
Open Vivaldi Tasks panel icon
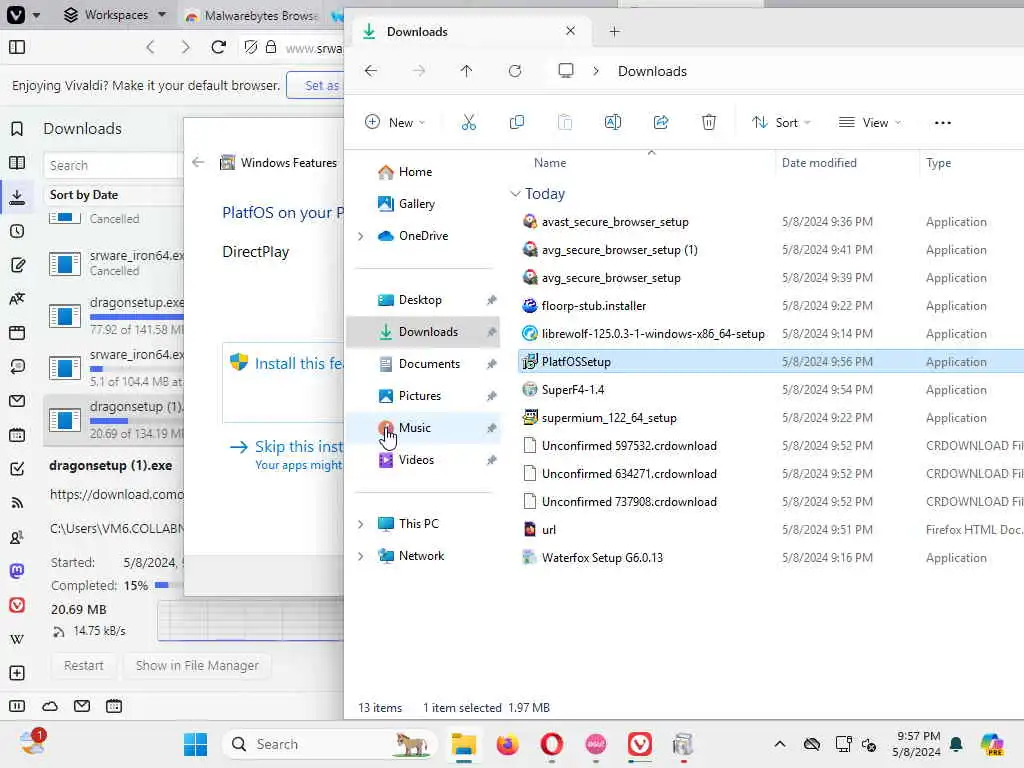pyautogui.click(x=18, y=469)
